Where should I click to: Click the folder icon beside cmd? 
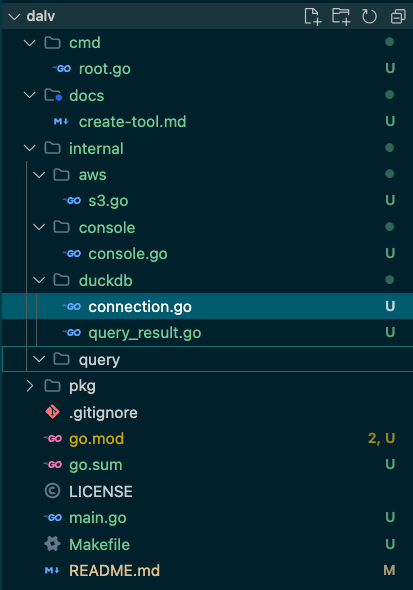[x=52, y=43]
